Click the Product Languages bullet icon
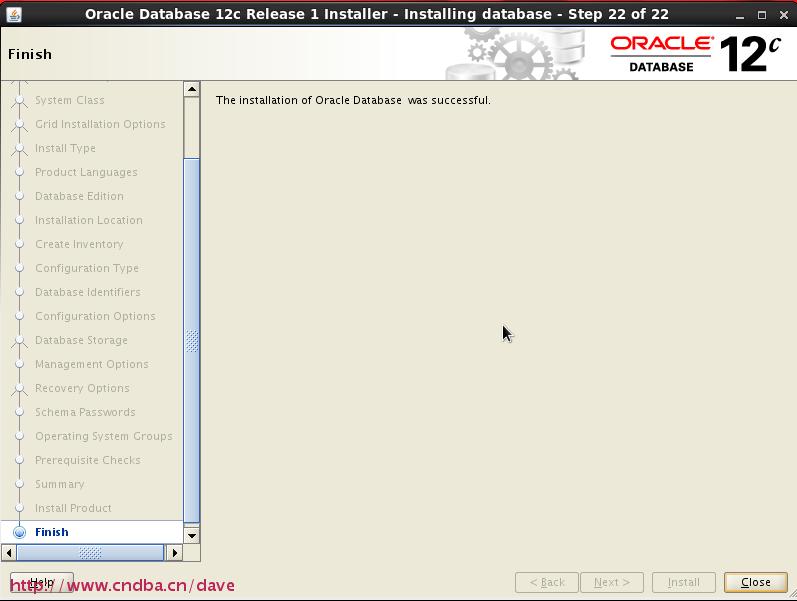The image size is (797, 601). 19,172
